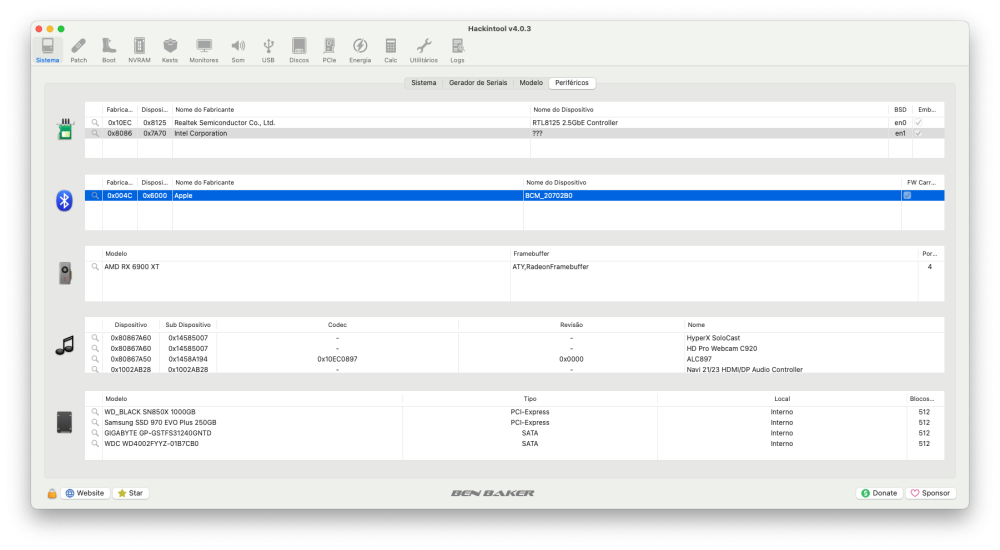Open the USB toolbar section
The height and width of the screenshot is (550, 1000).
pos(268,50)
